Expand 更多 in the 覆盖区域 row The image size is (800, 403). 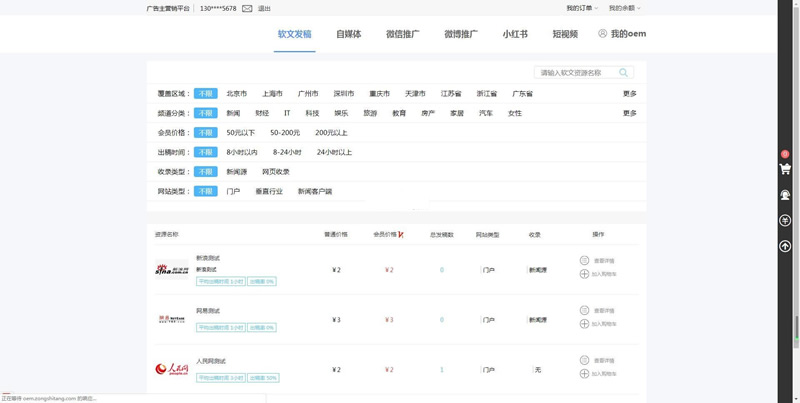629,94
